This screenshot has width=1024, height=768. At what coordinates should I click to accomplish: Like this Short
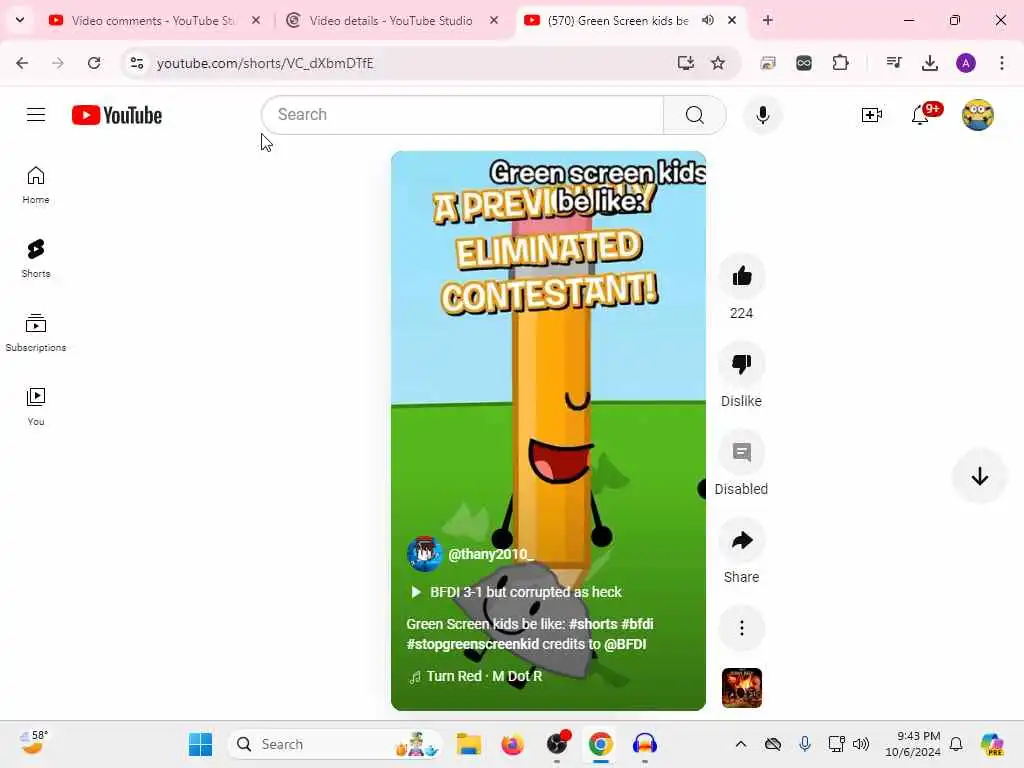[x=741, y=276]
